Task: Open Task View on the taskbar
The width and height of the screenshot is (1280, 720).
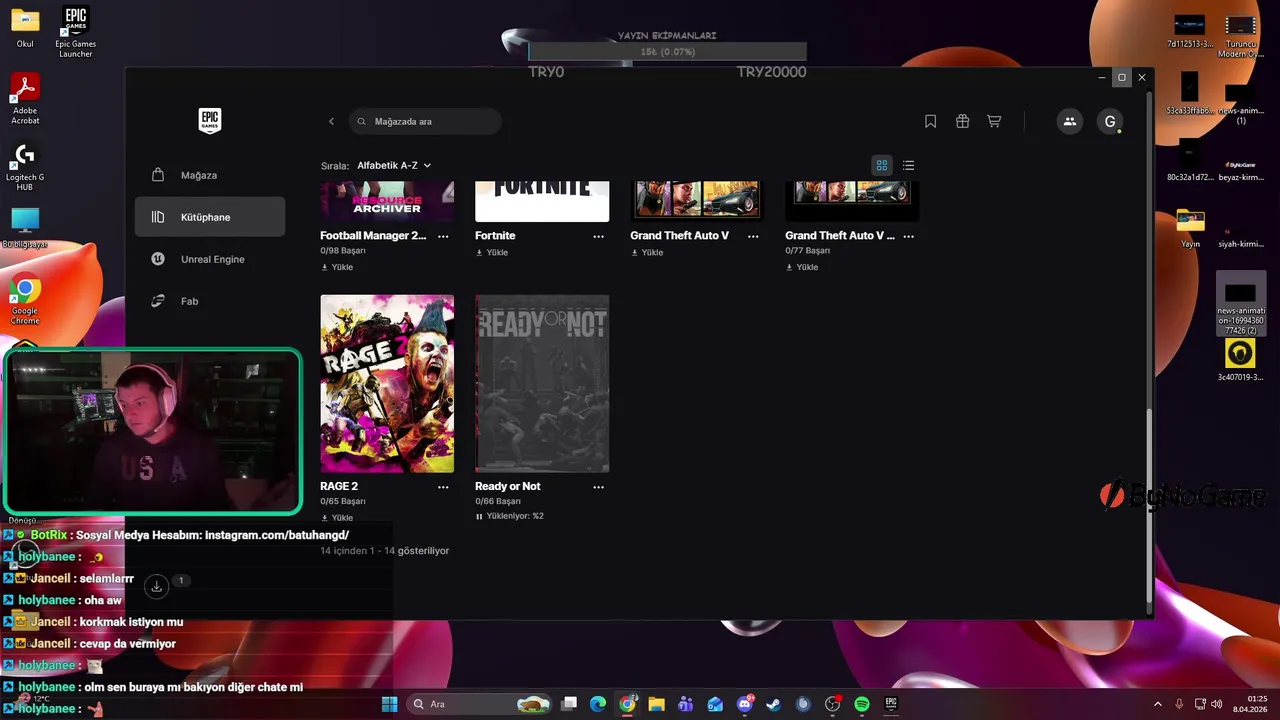Action: [569, 704]
